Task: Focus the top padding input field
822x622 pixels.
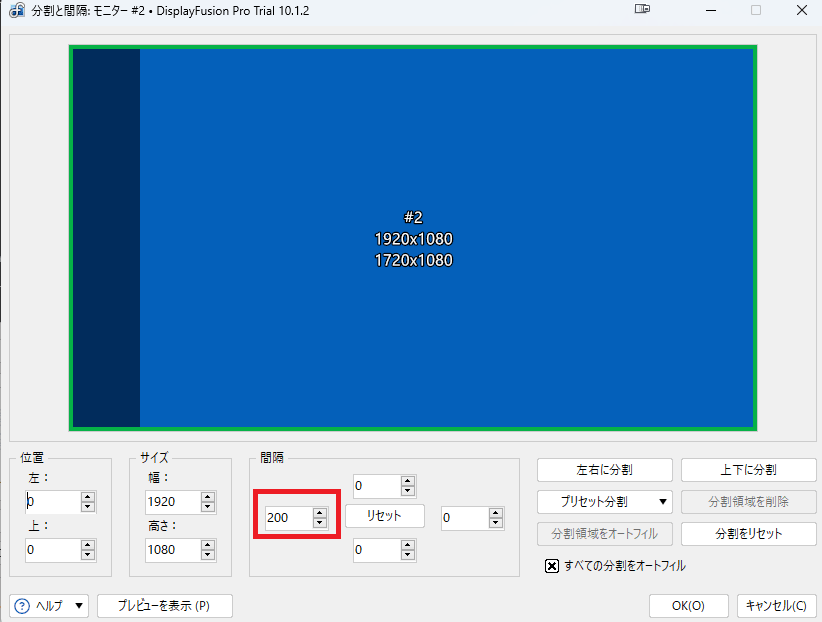Action: point(377,486)
